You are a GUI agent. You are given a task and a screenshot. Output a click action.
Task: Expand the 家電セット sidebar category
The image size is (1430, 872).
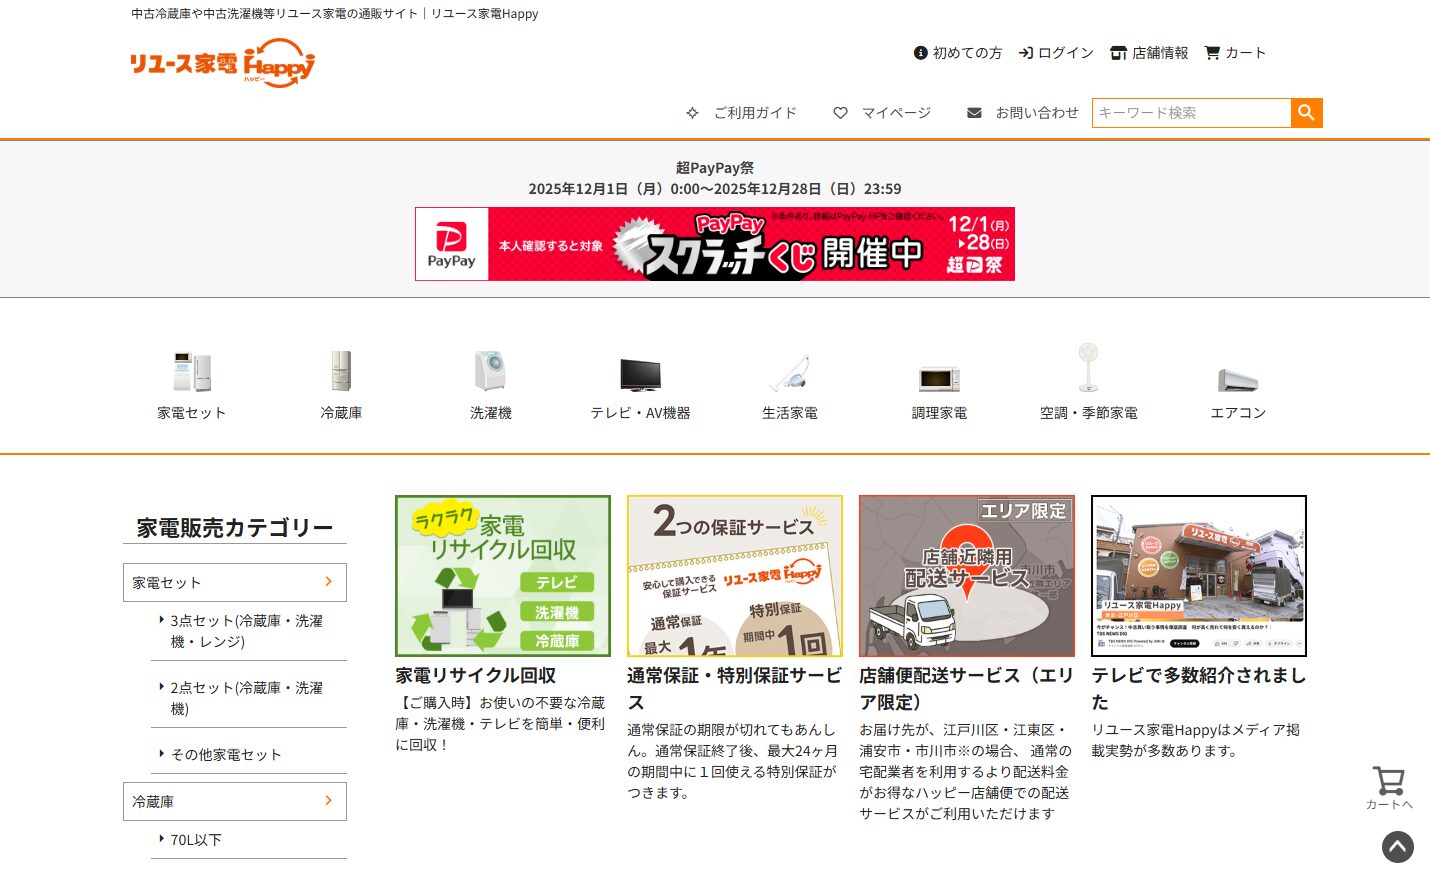(234, 582)
